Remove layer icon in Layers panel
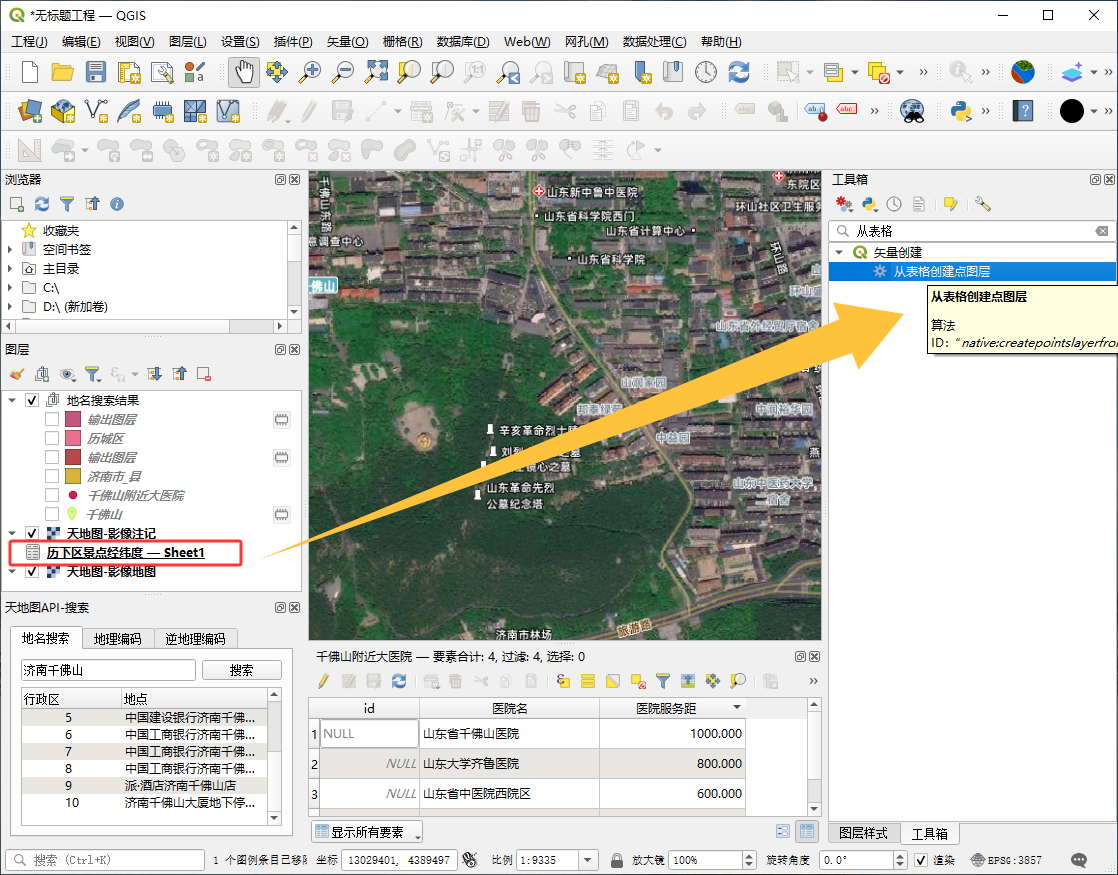 (204, 374)
